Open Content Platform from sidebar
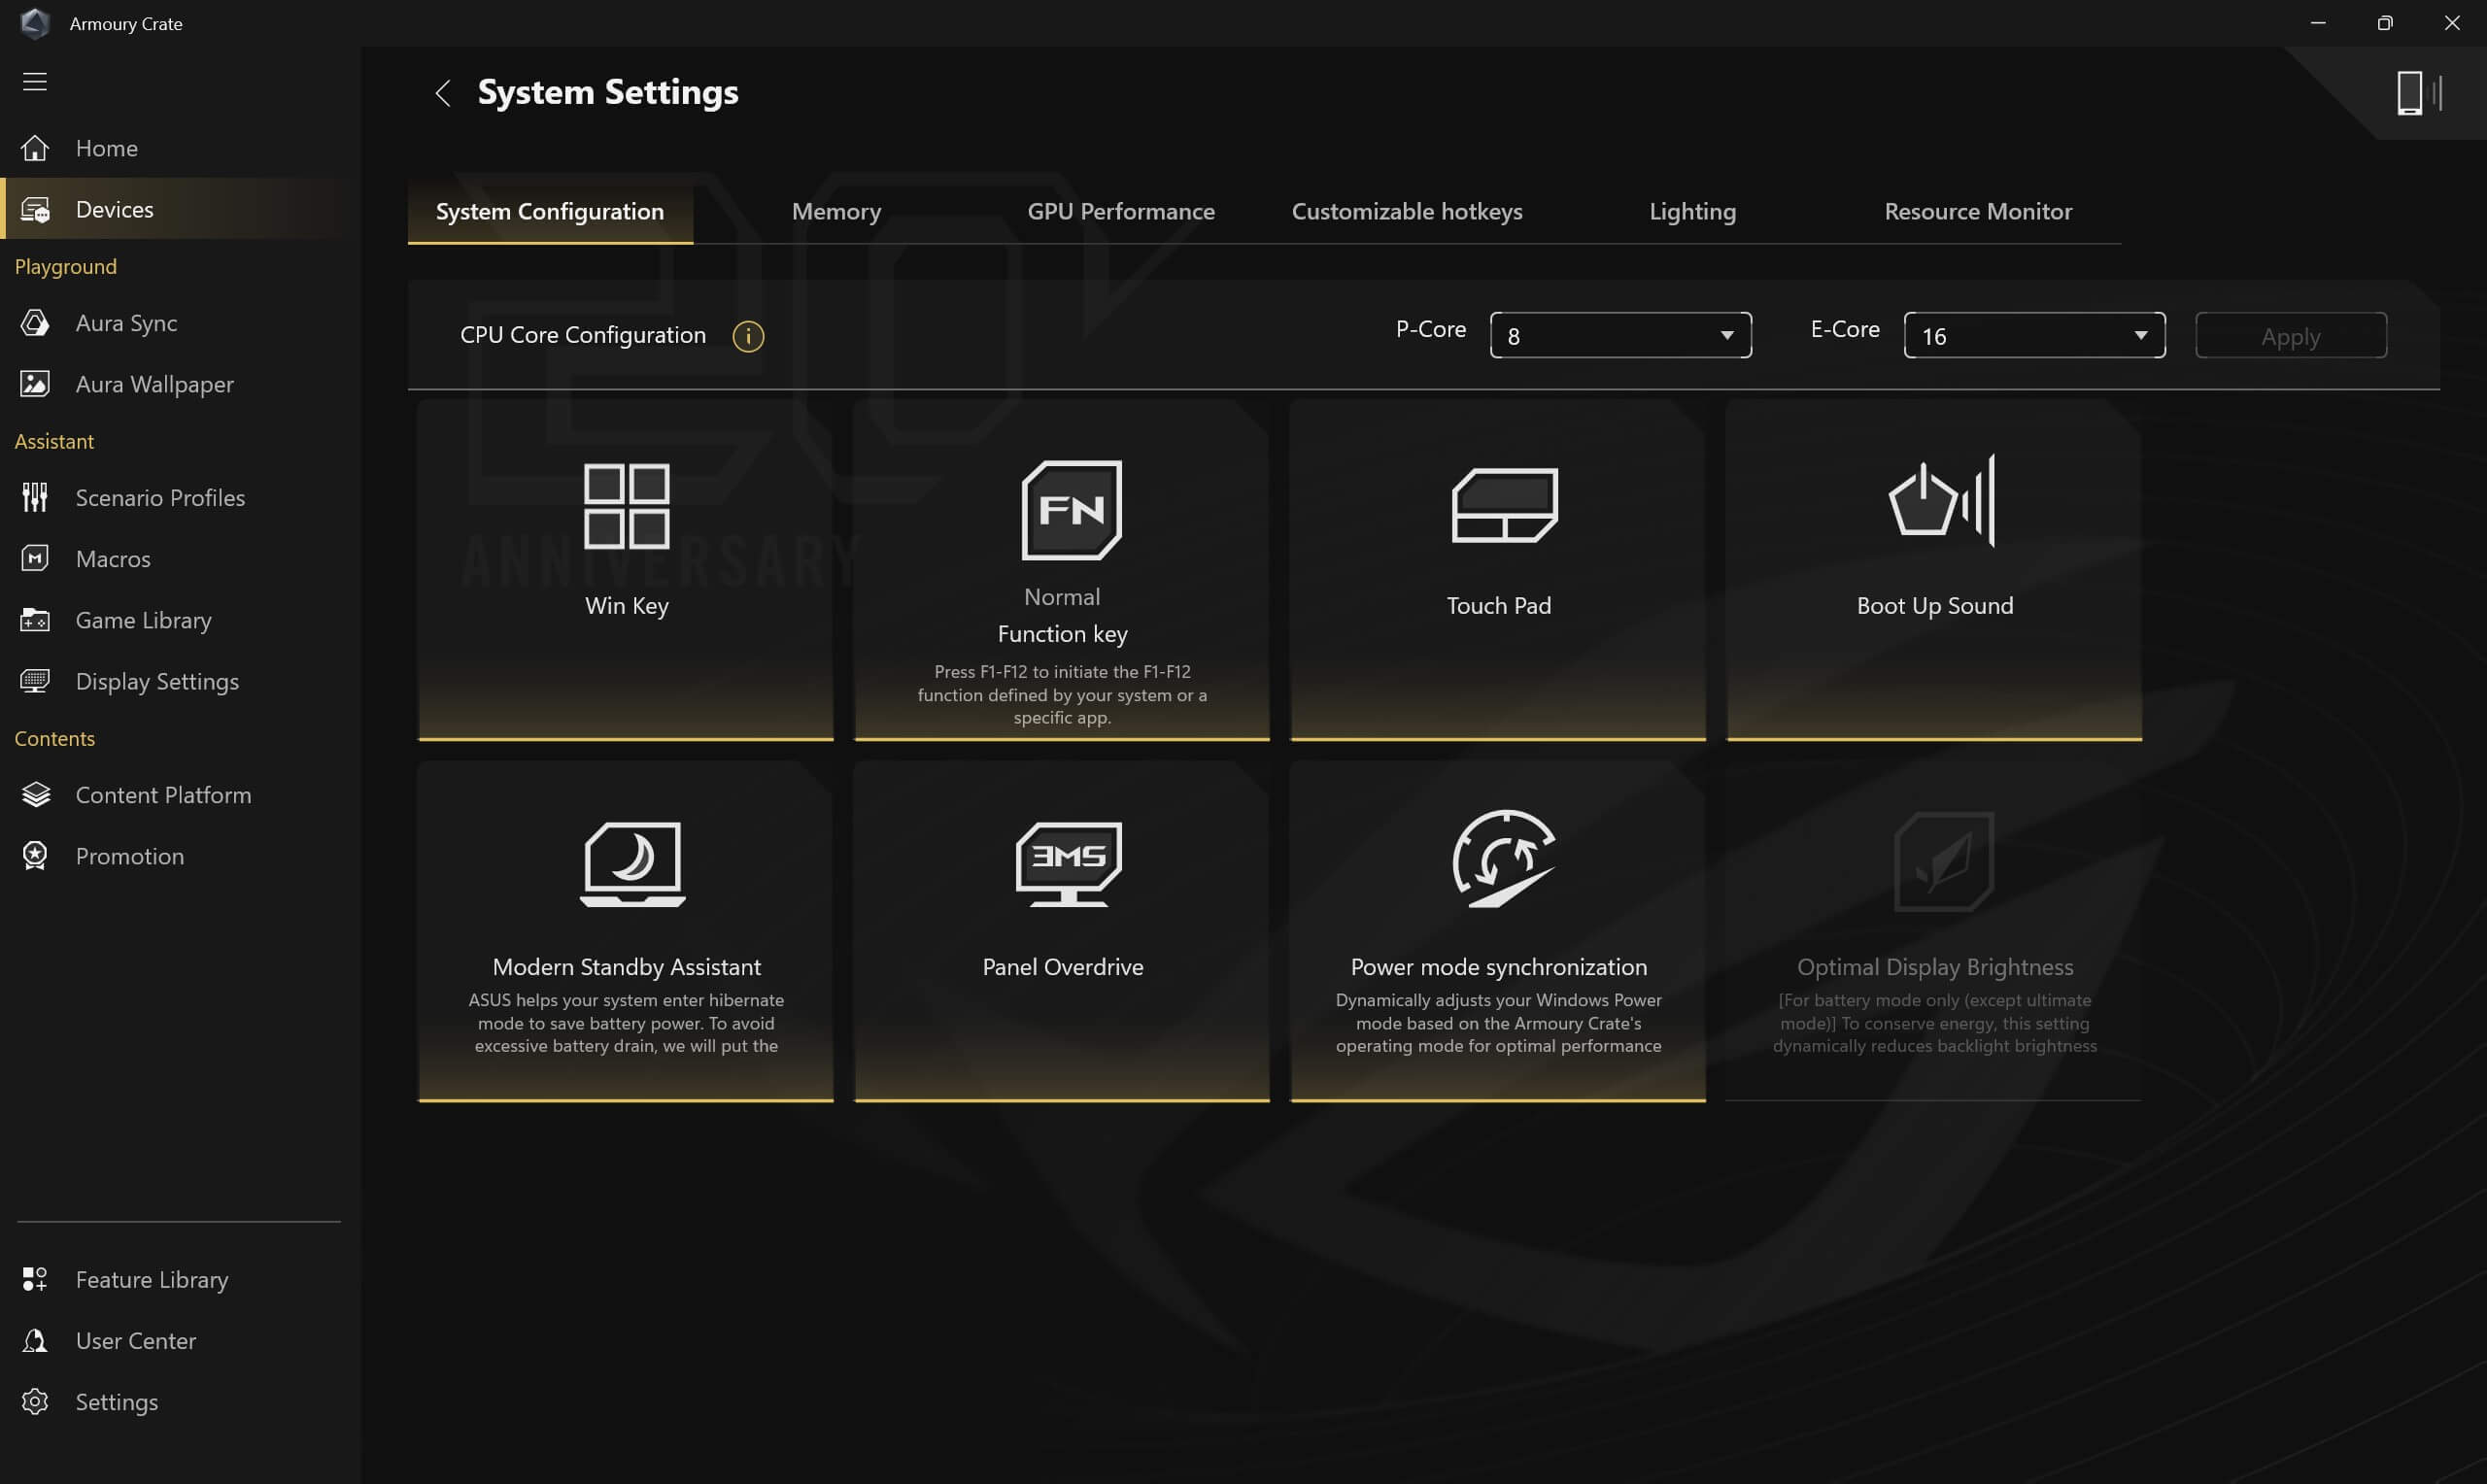This screenshot has width=2487, height=1484. pyautogui.click(x=180, y=795)
